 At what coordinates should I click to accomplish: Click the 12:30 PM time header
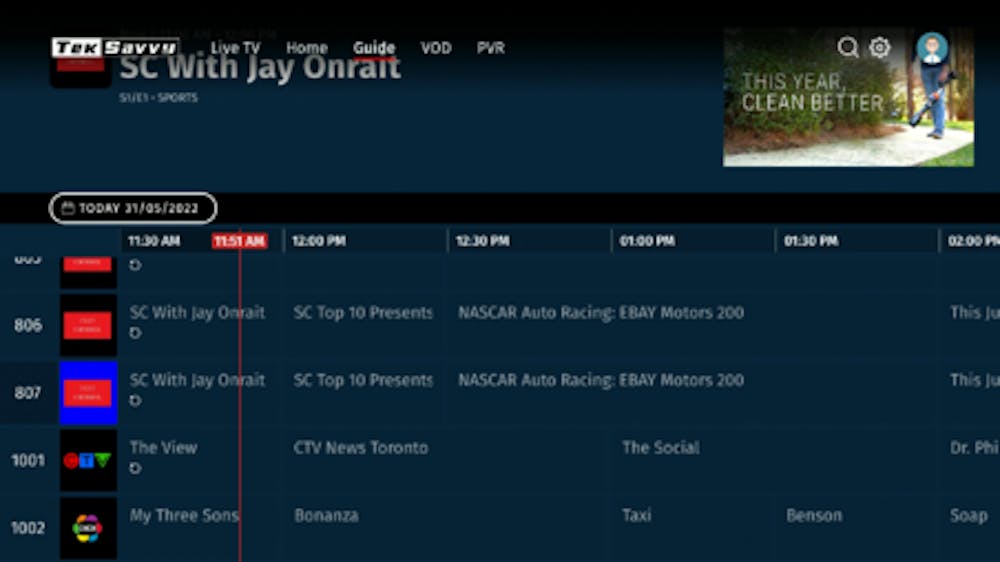click(482, 241)
